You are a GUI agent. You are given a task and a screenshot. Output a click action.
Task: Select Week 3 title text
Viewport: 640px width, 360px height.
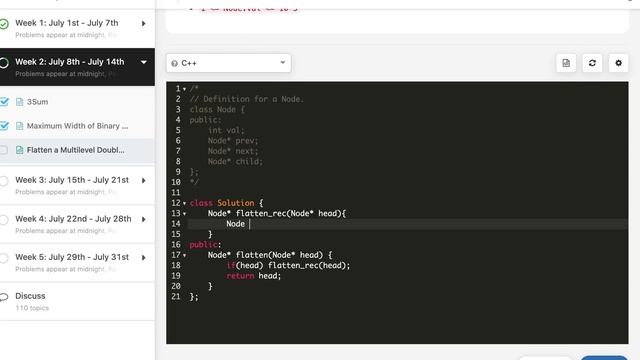(x=72, y=180)
